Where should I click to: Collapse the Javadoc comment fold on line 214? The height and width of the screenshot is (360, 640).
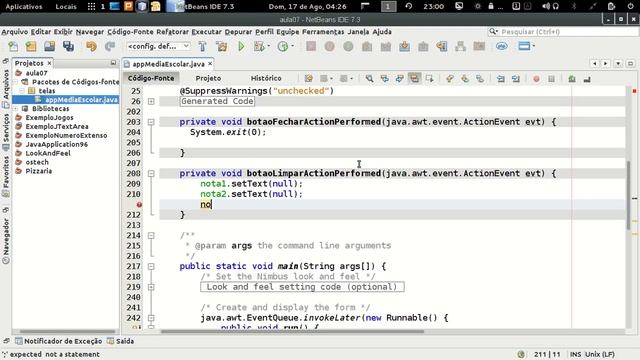click(x=151, y=236)
